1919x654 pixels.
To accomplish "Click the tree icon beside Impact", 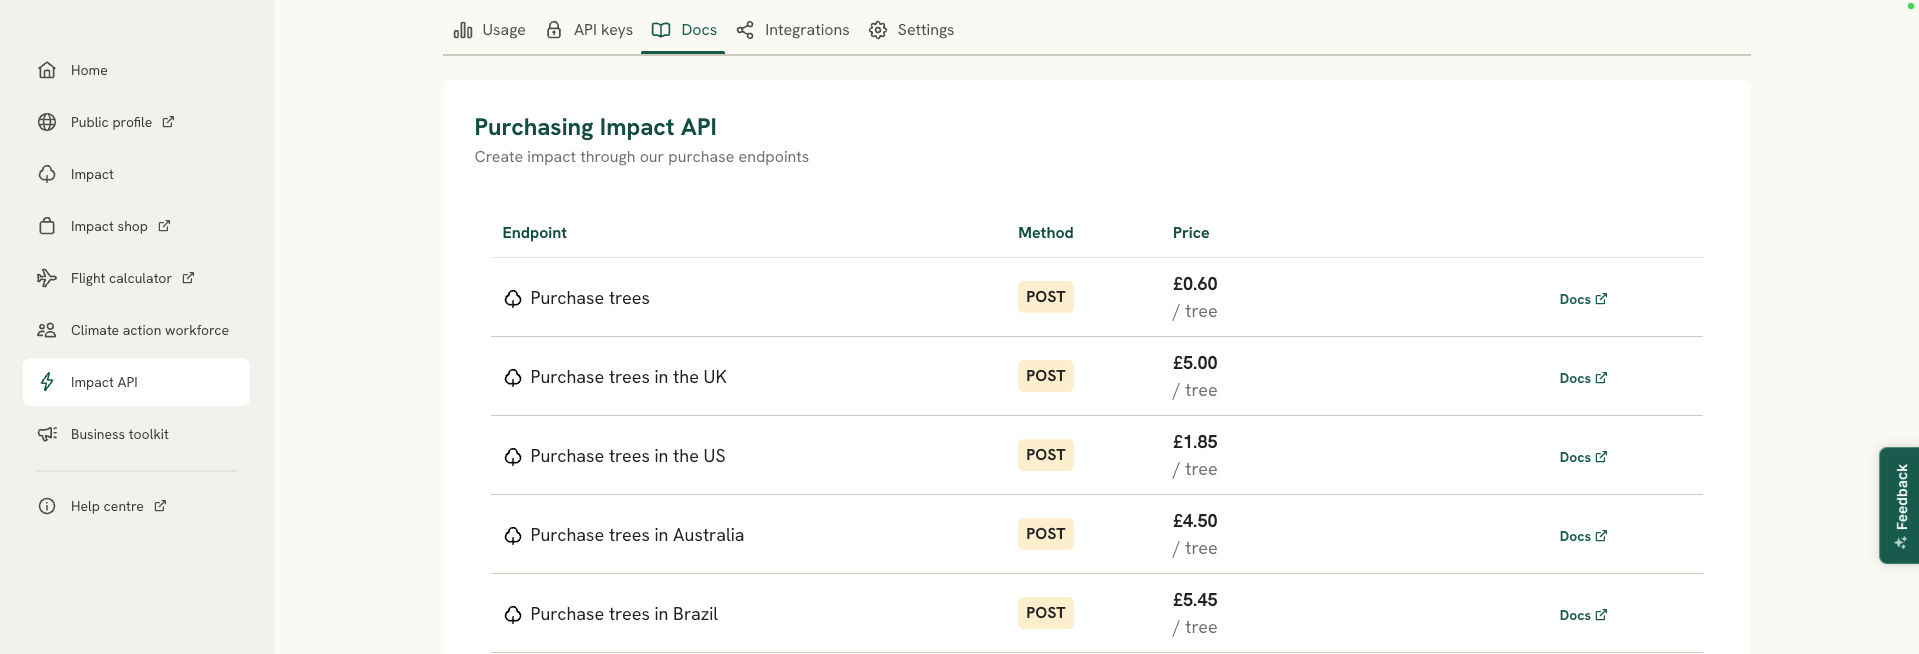I will [x=47, y=174].
